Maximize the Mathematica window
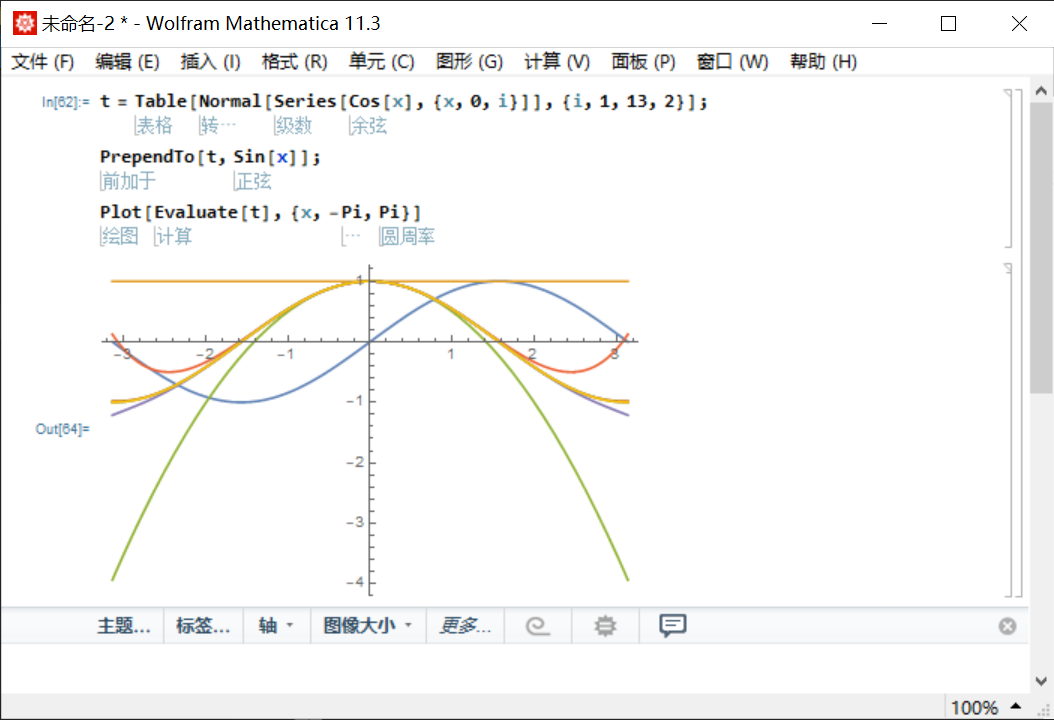 pyautogui.click(x=948, y=24)
